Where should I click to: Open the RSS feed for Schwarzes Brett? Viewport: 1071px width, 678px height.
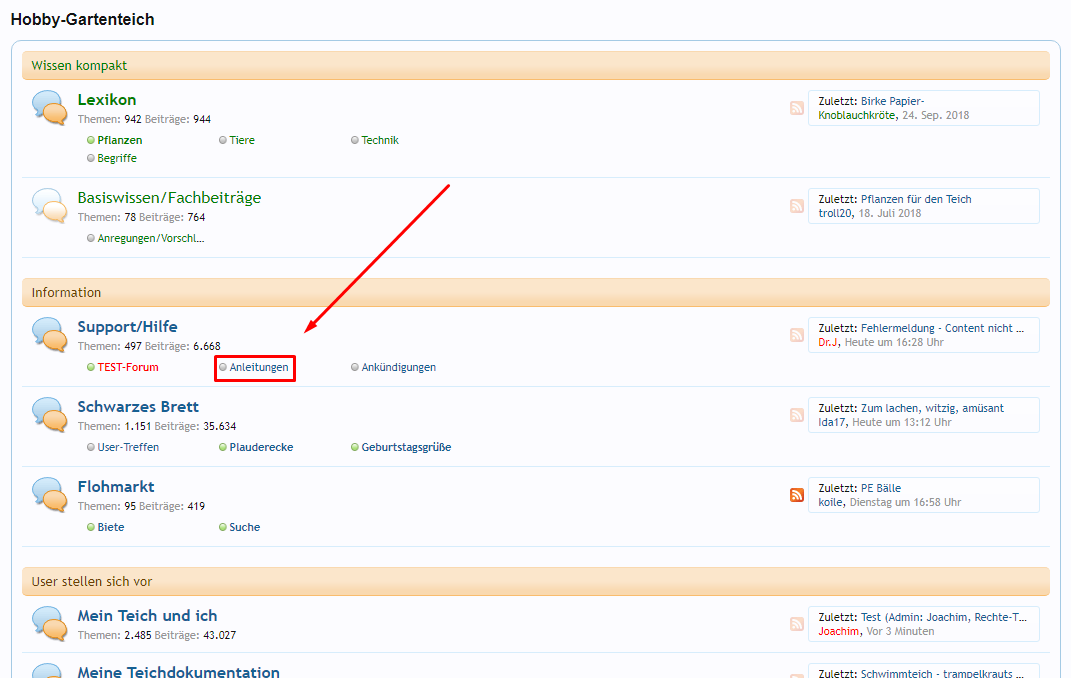(x=796, y=415)
